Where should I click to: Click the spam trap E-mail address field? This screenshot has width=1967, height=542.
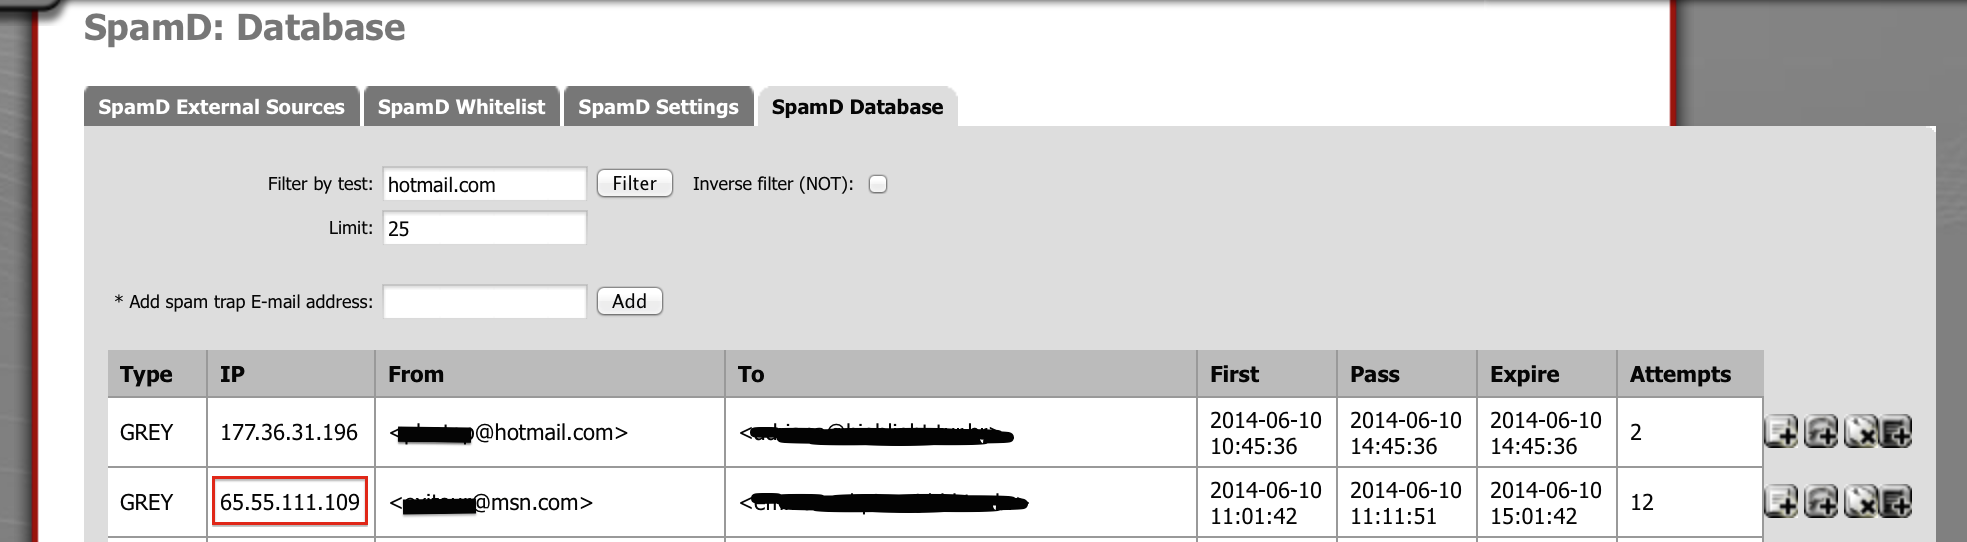[484, 302]
